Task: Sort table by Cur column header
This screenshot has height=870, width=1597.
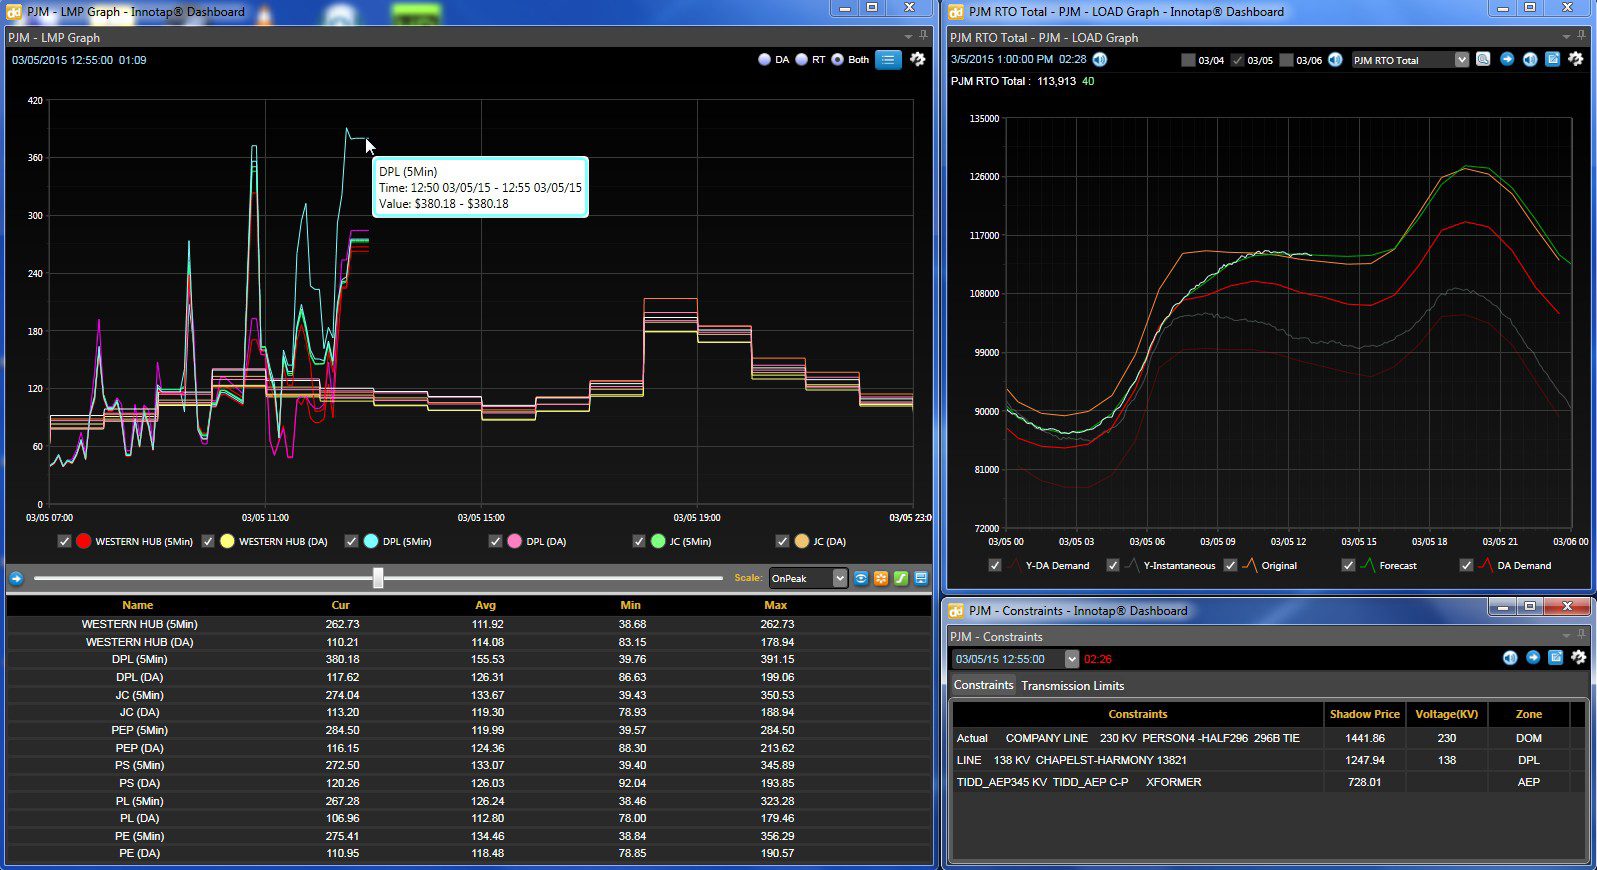Action: coord(340,605)
